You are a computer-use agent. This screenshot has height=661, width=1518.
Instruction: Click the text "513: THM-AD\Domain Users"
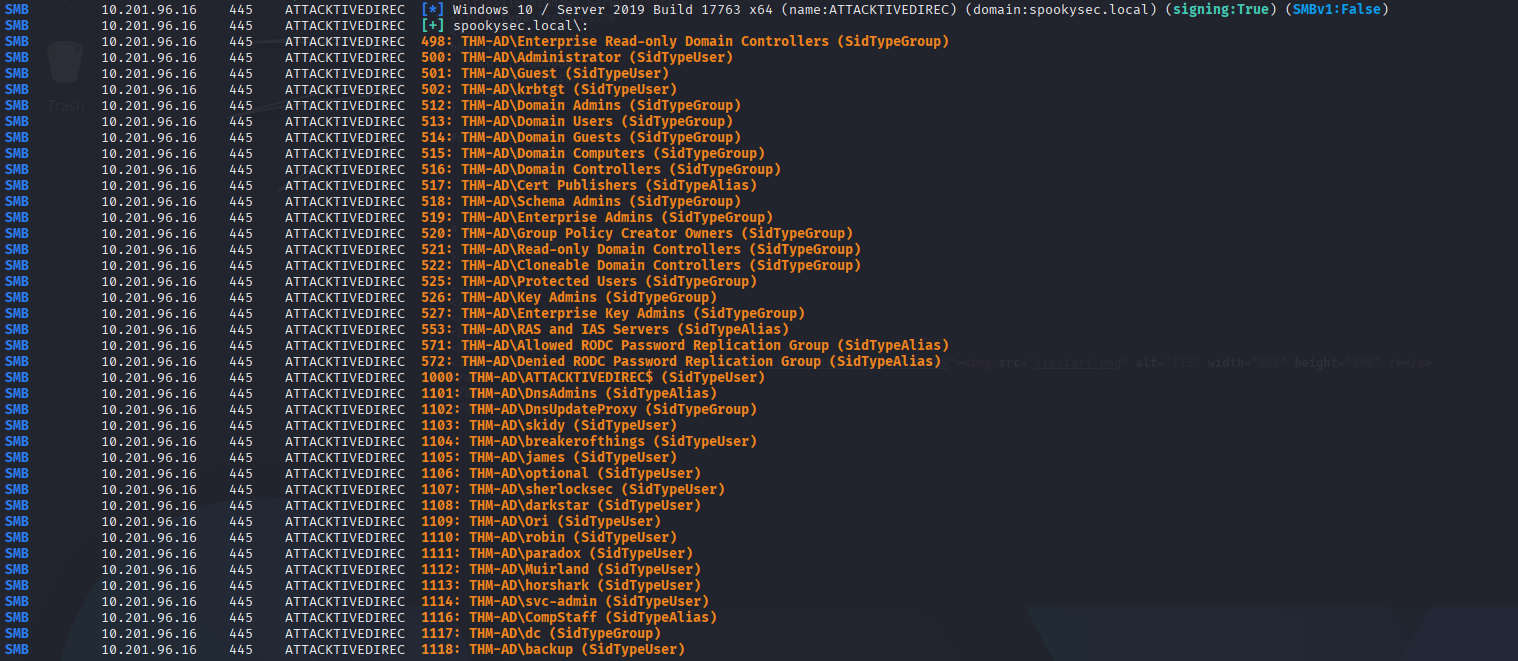click(517, 121)
